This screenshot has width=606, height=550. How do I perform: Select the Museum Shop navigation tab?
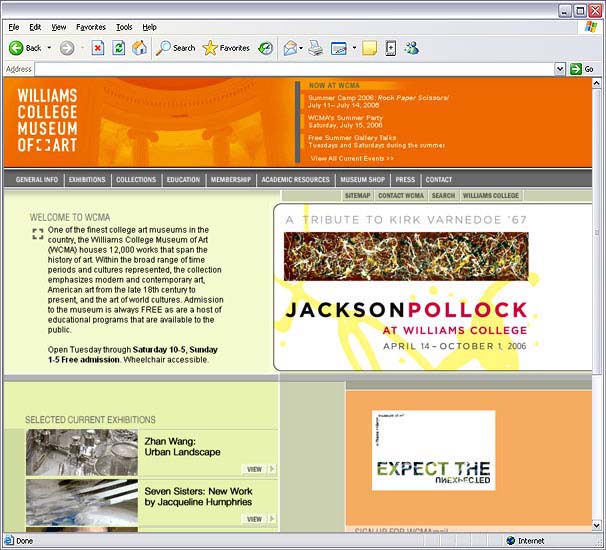coord(363,180)
